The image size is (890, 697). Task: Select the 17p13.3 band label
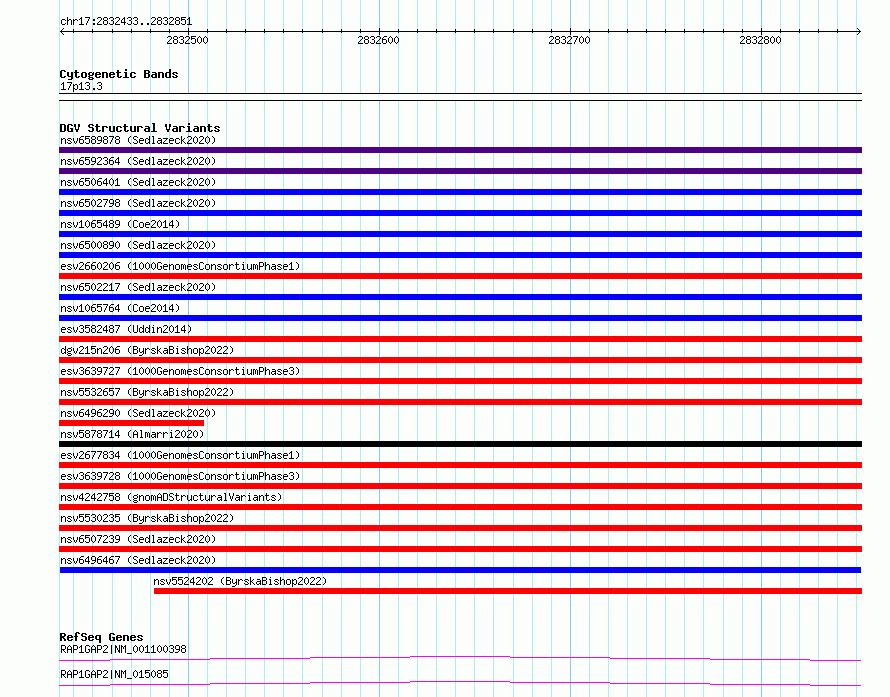81,86
